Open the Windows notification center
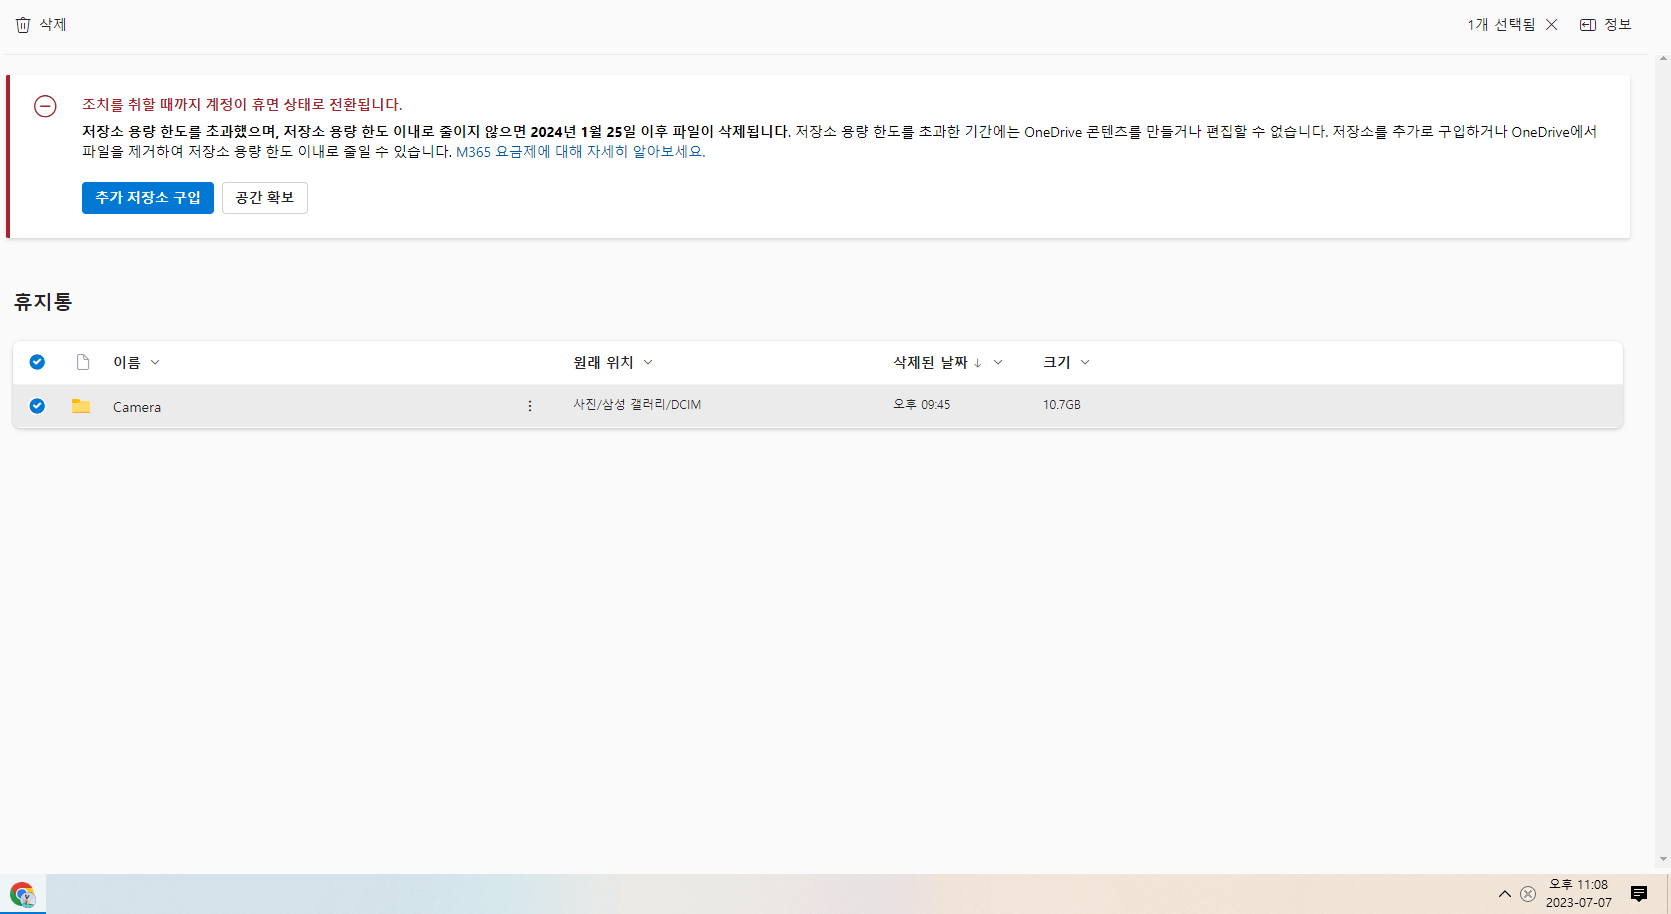Viewport: 1671px width, 914px height. tap(1639, 894)
